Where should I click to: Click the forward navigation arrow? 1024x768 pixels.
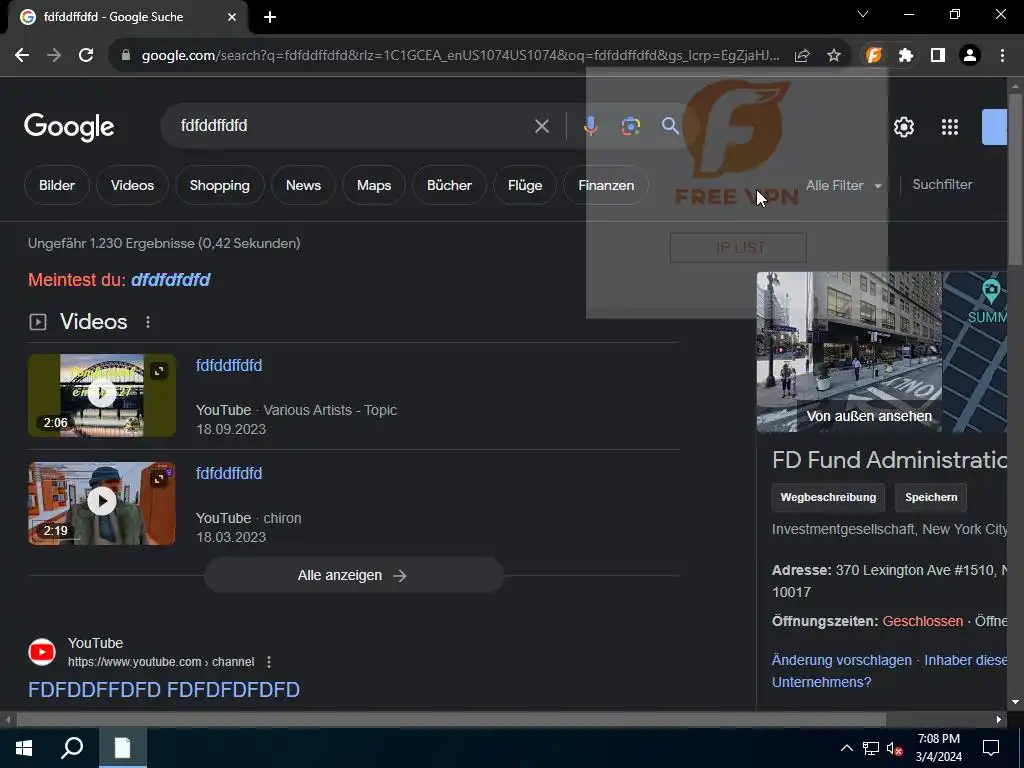pyautogui.click(x=54, y=56)
